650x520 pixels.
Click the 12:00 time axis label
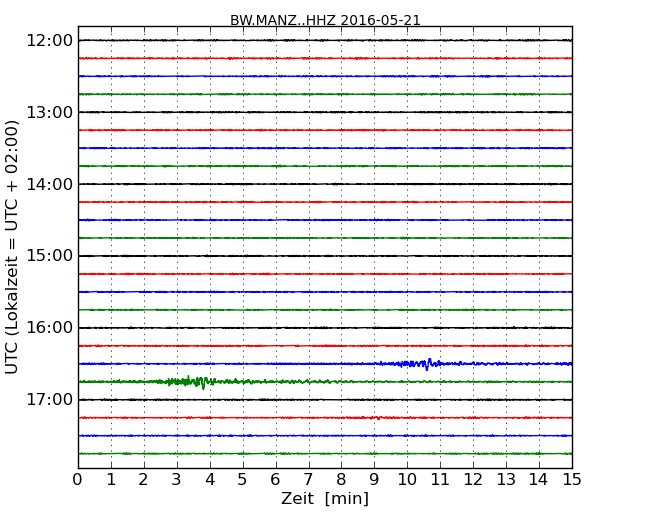49,41
